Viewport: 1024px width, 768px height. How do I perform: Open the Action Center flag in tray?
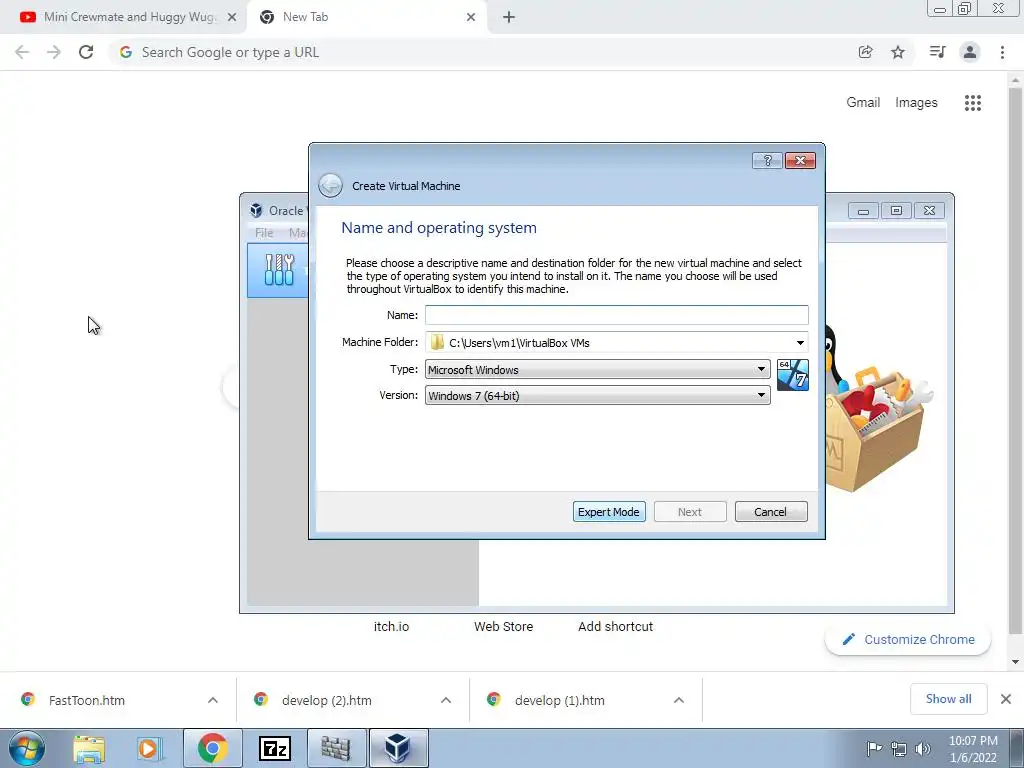pos(874,748)
